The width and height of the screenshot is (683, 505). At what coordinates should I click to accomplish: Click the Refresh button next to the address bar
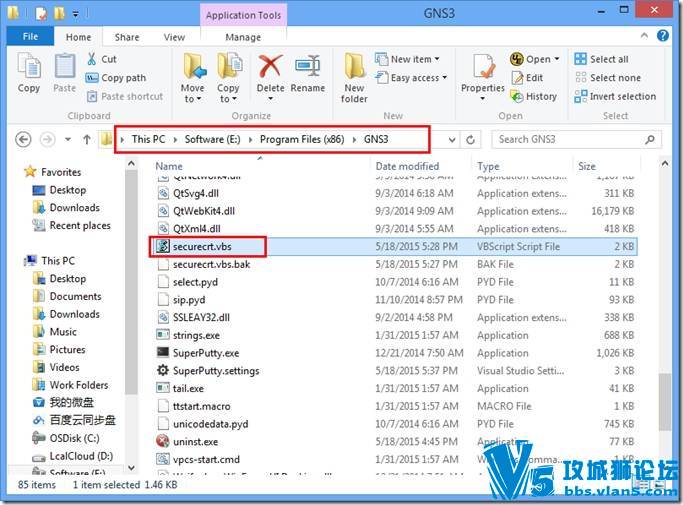coord(470,139)
